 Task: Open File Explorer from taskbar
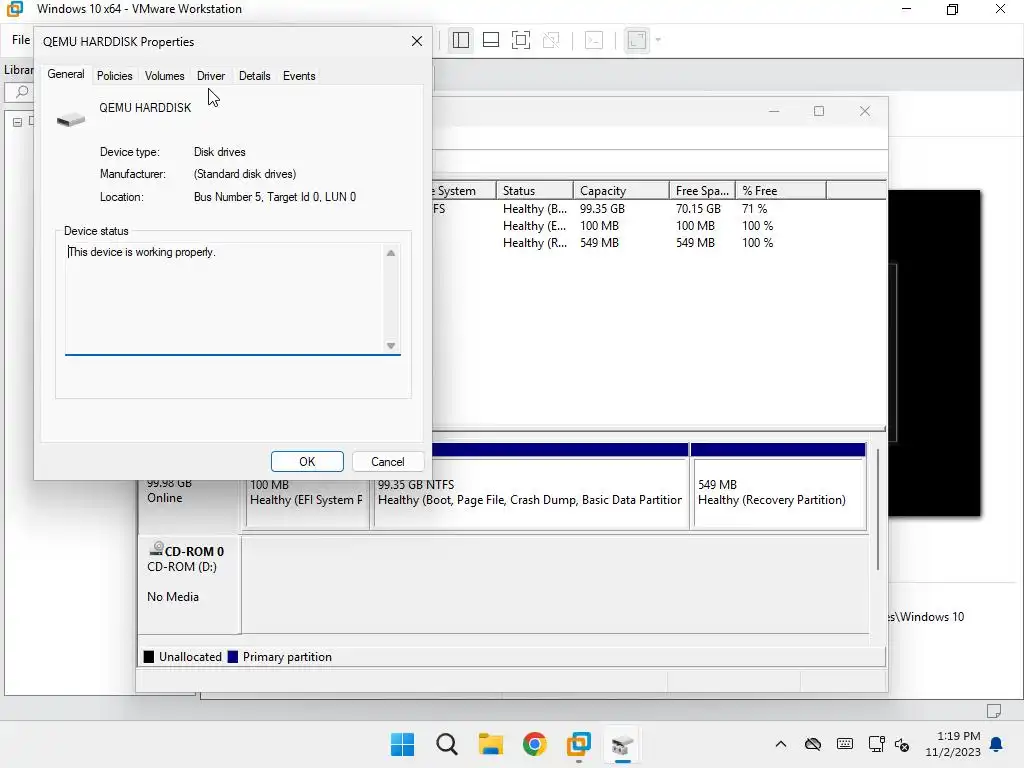pyautogui.click(x=490, y=744)
